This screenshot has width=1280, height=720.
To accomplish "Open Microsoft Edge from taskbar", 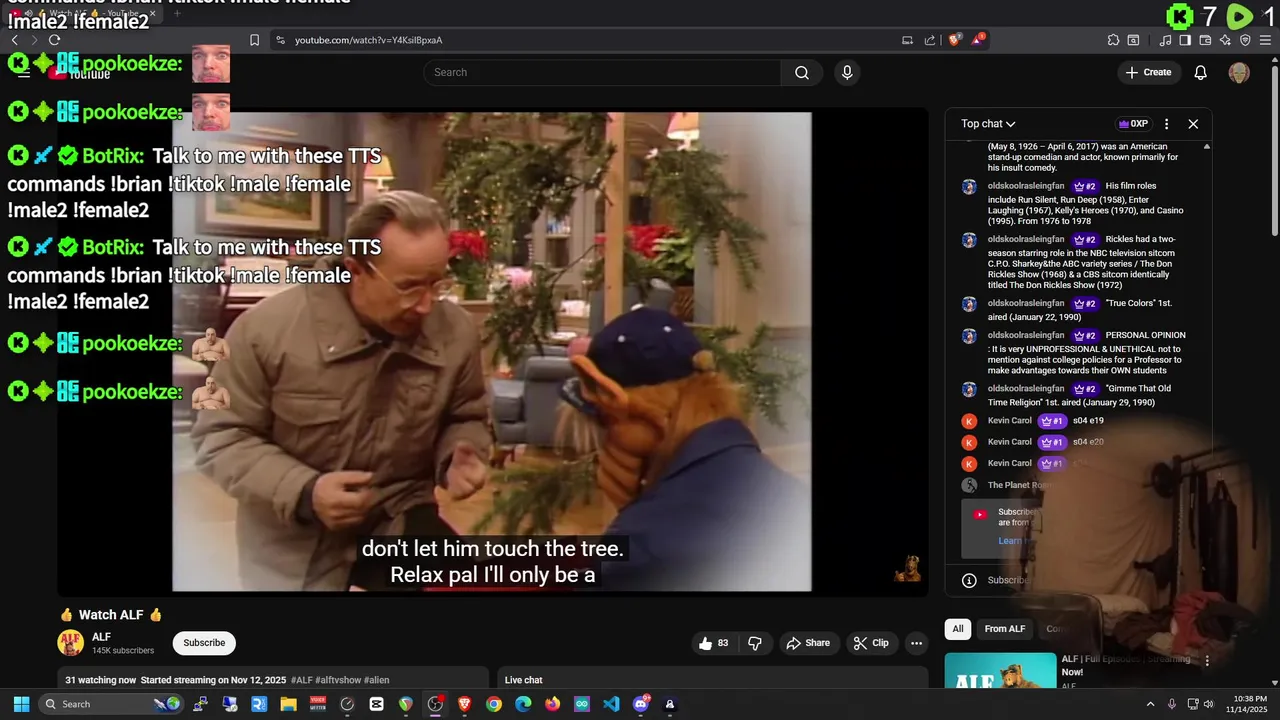I will (x=523, y=704).
